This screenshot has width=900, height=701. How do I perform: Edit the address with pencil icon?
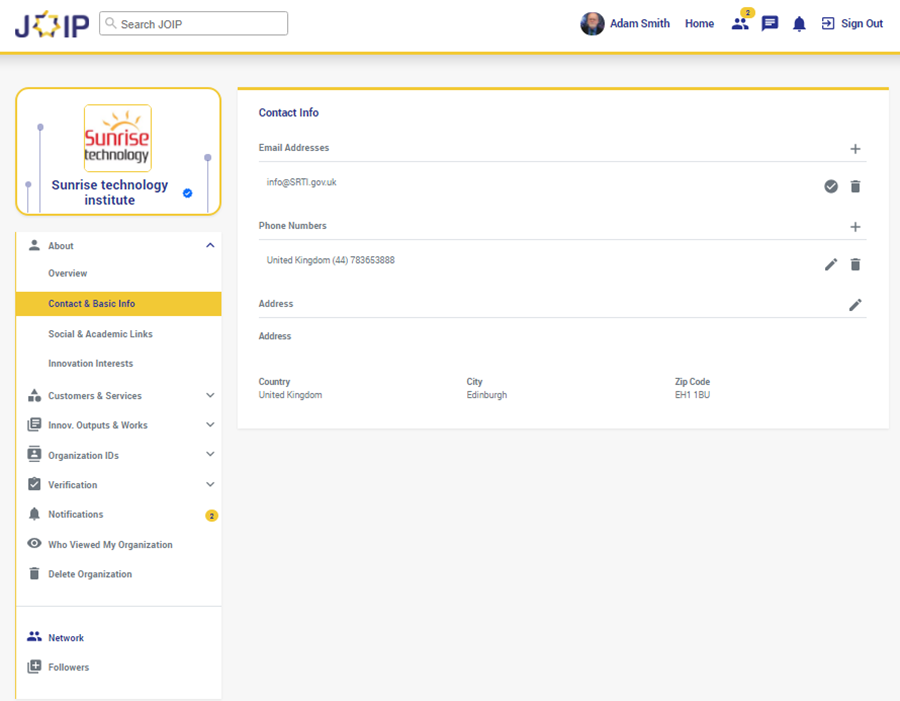coord(855,305)
